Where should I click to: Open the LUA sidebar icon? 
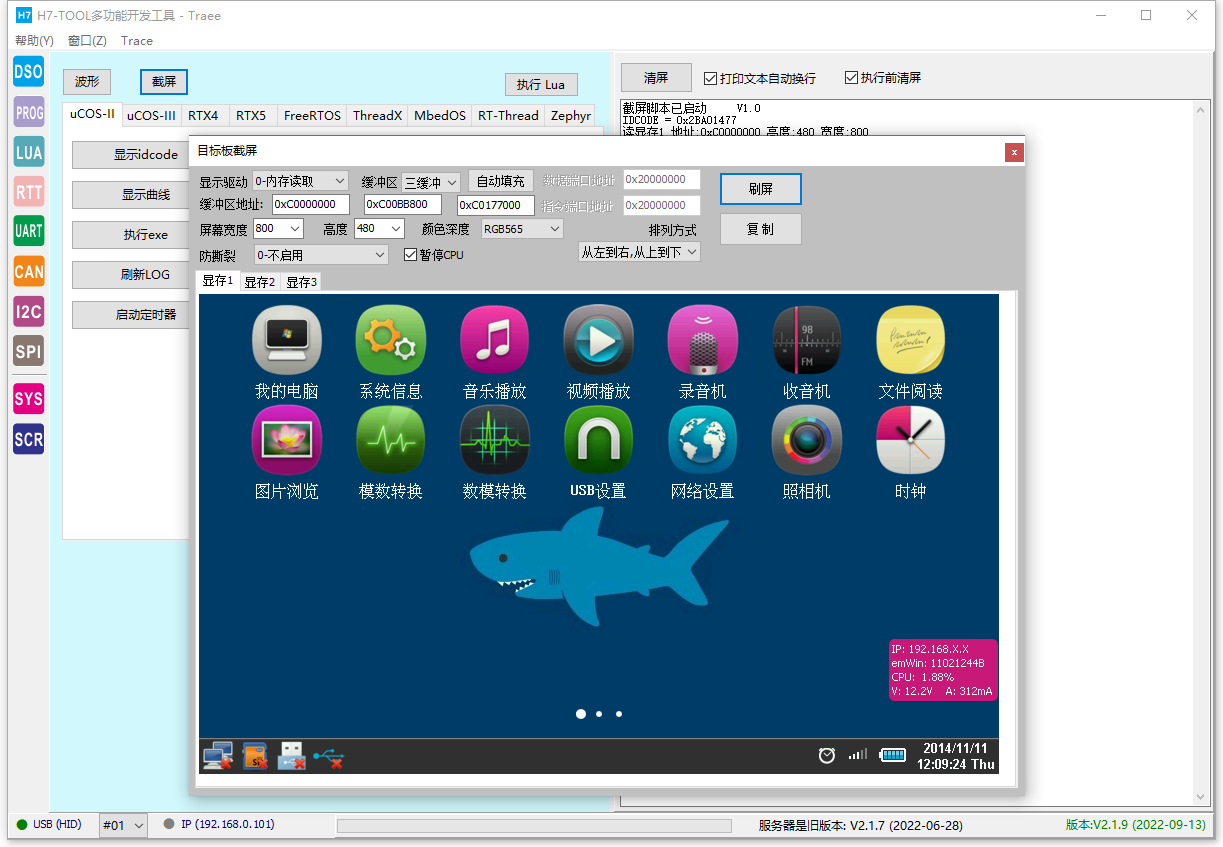(x=29, y=152)
